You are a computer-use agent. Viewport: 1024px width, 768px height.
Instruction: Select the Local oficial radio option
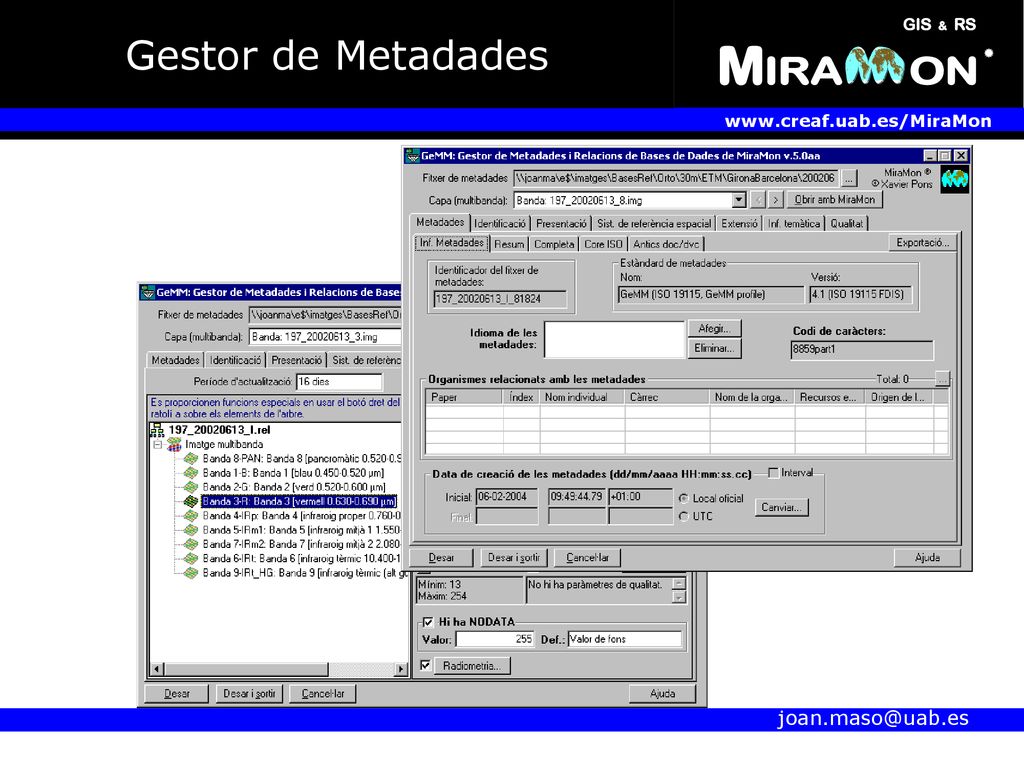[x=684, y=498]
